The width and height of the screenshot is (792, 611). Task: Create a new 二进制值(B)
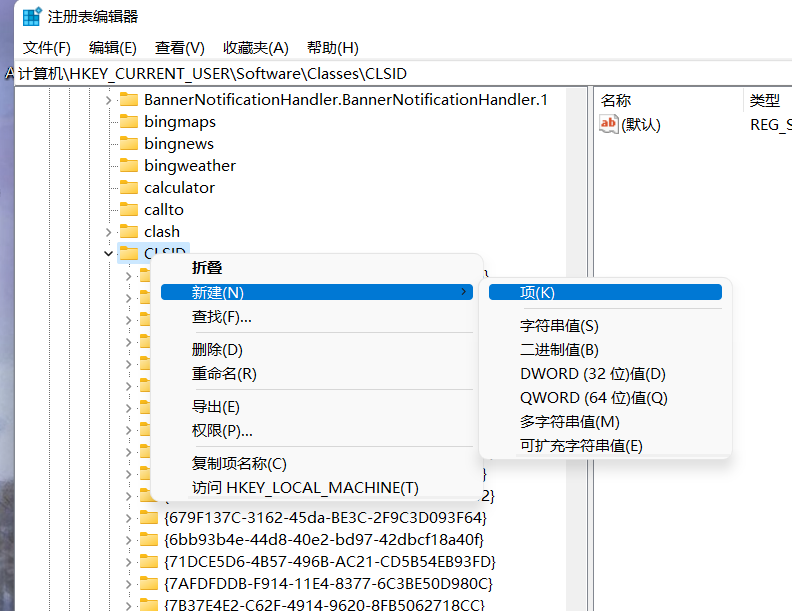[x=605, y=349]
